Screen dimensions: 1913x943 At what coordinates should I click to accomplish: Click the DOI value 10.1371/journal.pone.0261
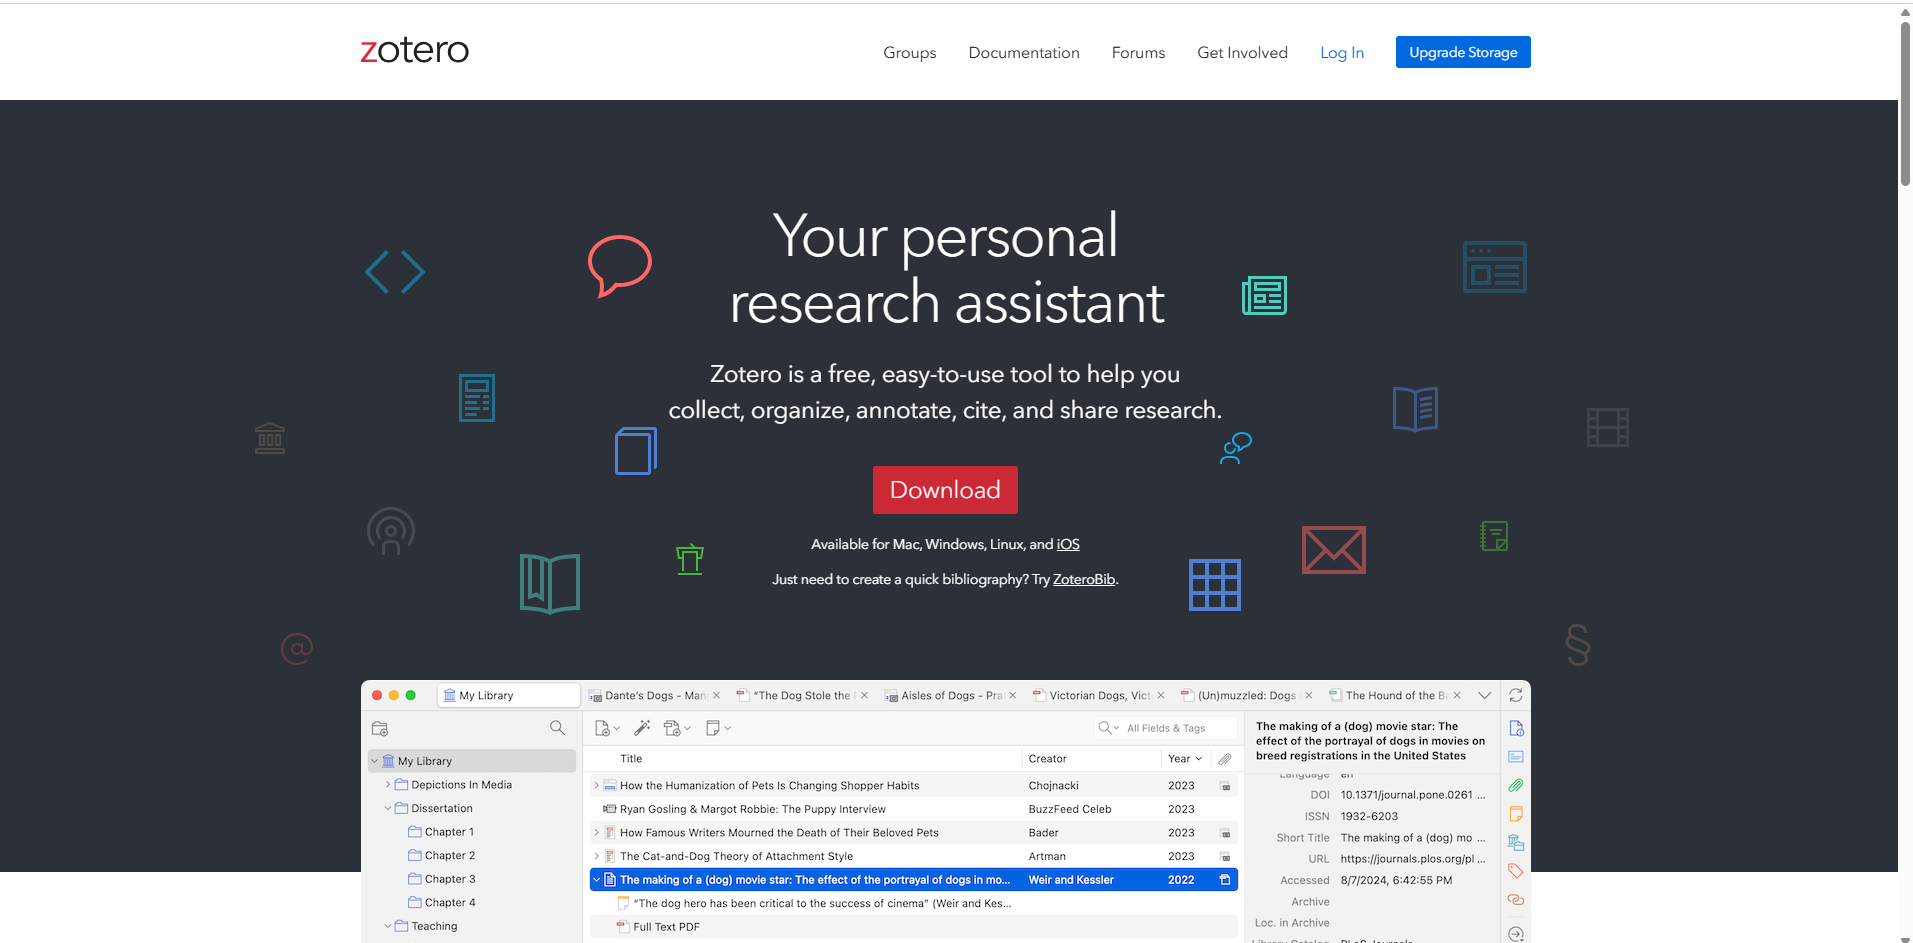[x=1413, y=795]
